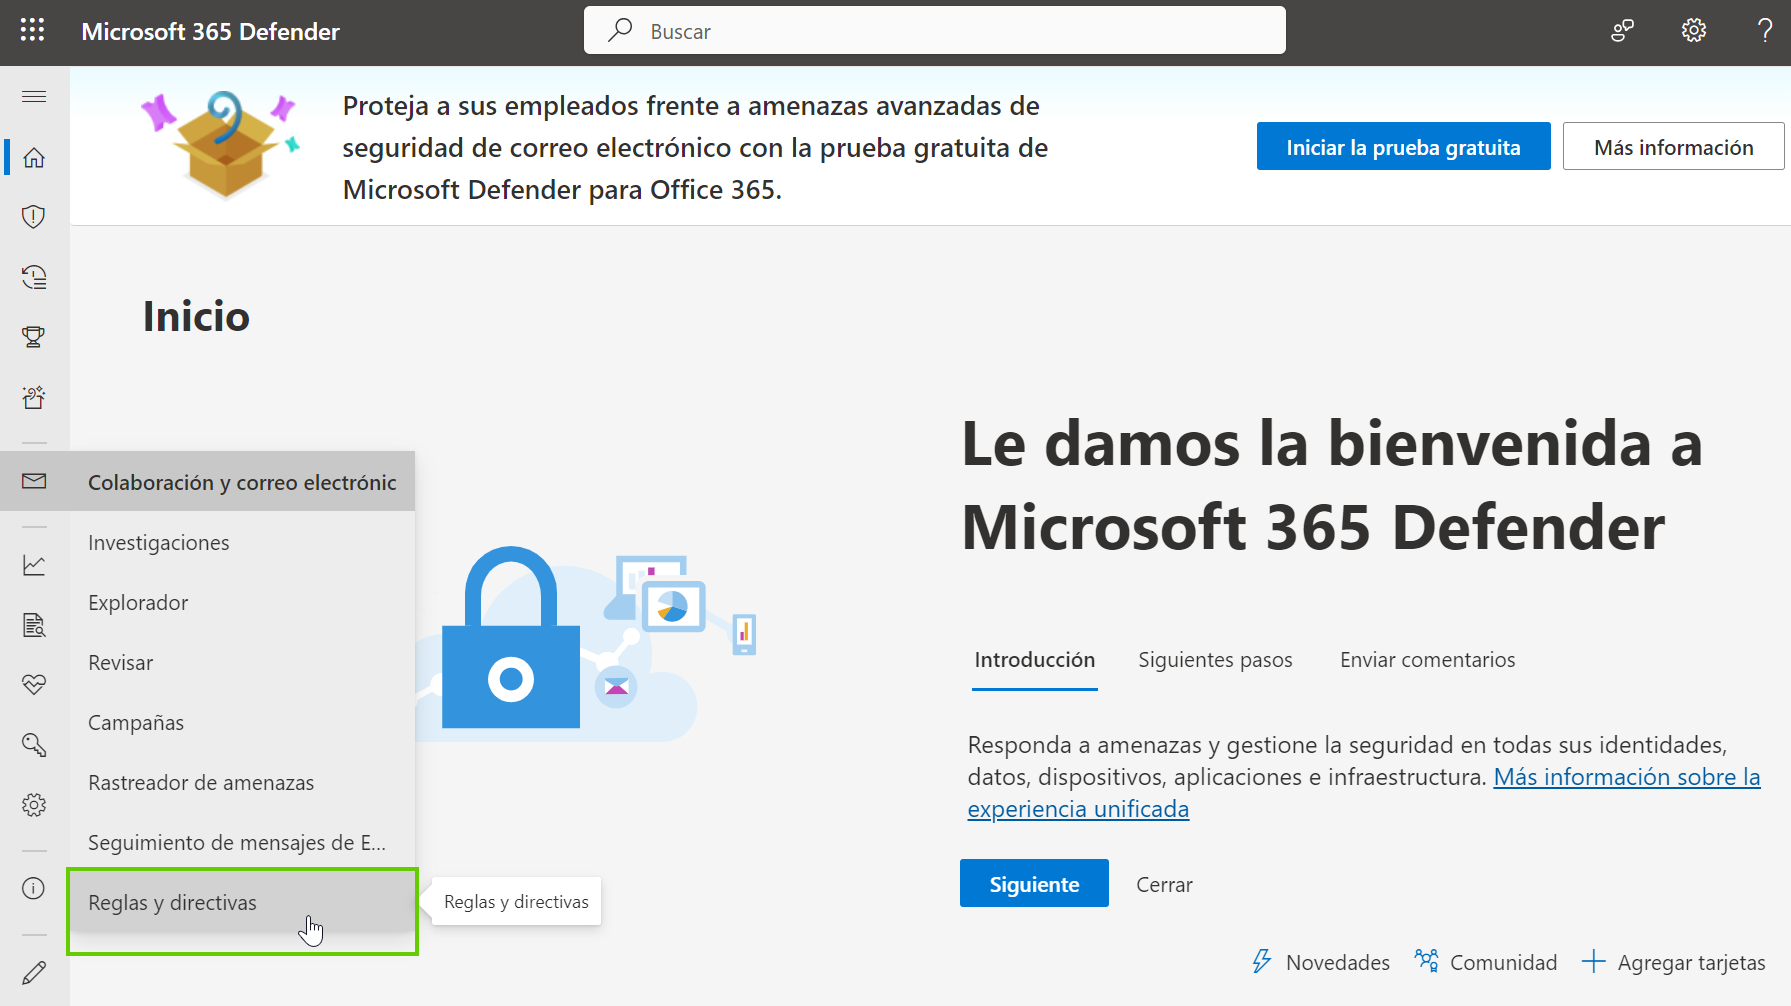Switch to the Introducción tab
This screenshot has height=1006, width=1791.
[x=1035, y=660]
